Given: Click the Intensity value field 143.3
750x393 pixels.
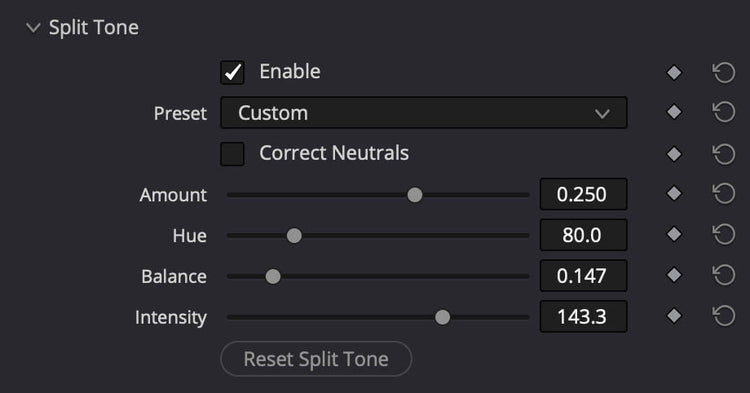Looking at the screenshot, I should 584,317.
